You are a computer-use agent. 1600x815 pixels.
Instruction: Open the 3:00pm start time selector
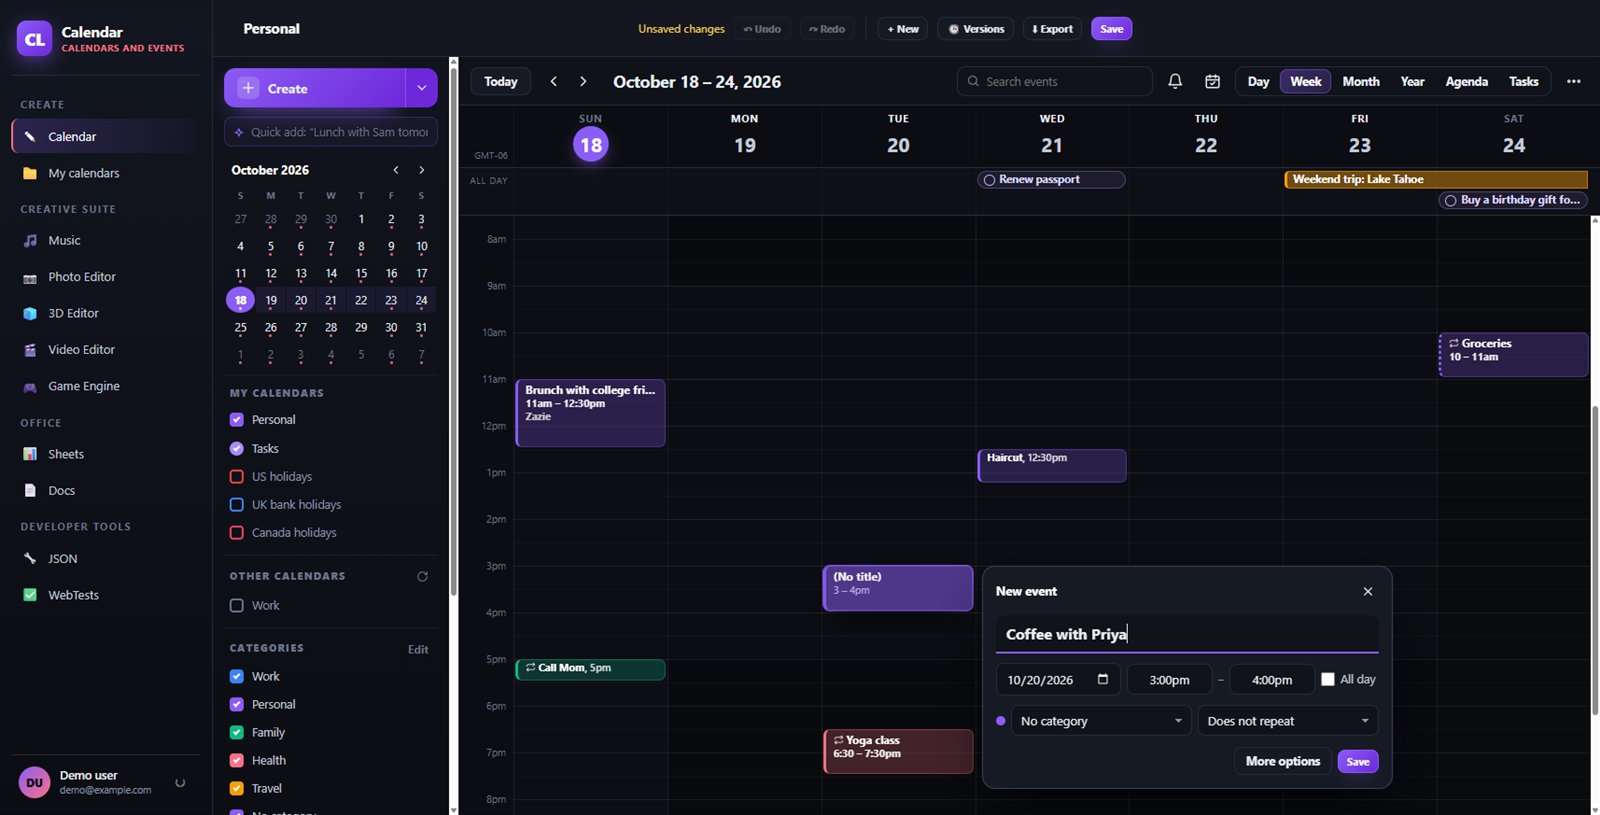pos(1169,680)
